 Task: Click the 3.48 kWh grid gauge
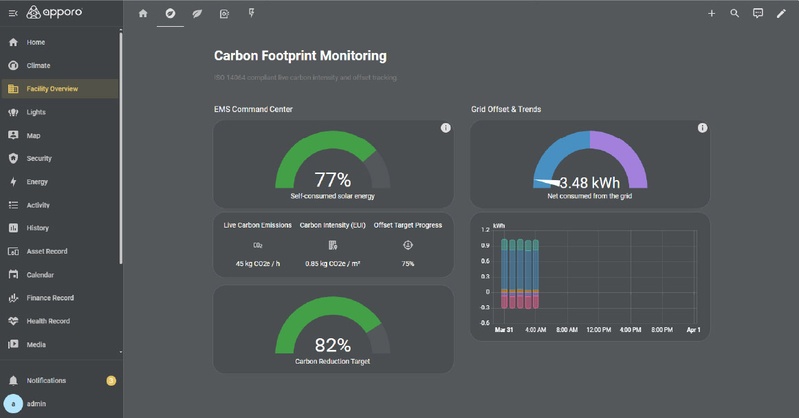590,160
